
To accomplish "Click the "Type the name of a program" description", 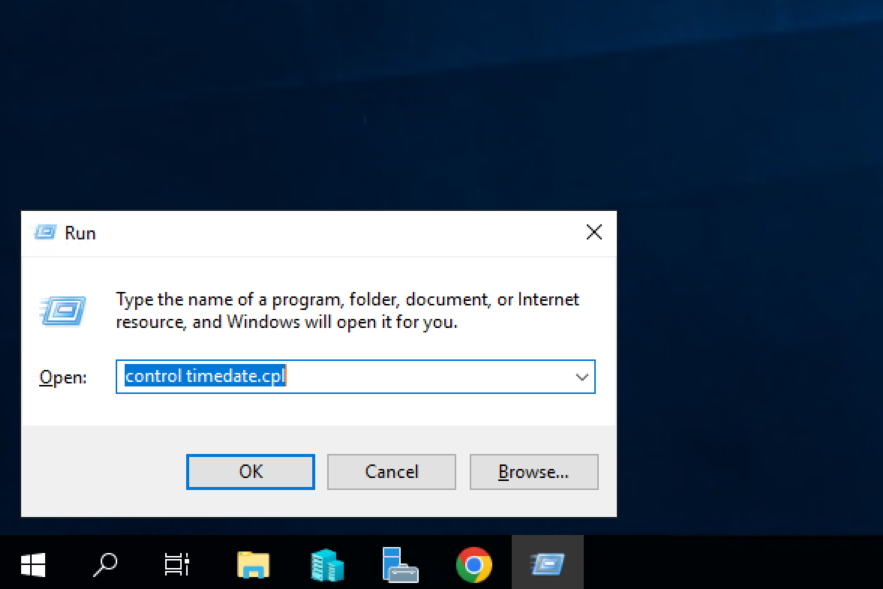I will (347, 310).
